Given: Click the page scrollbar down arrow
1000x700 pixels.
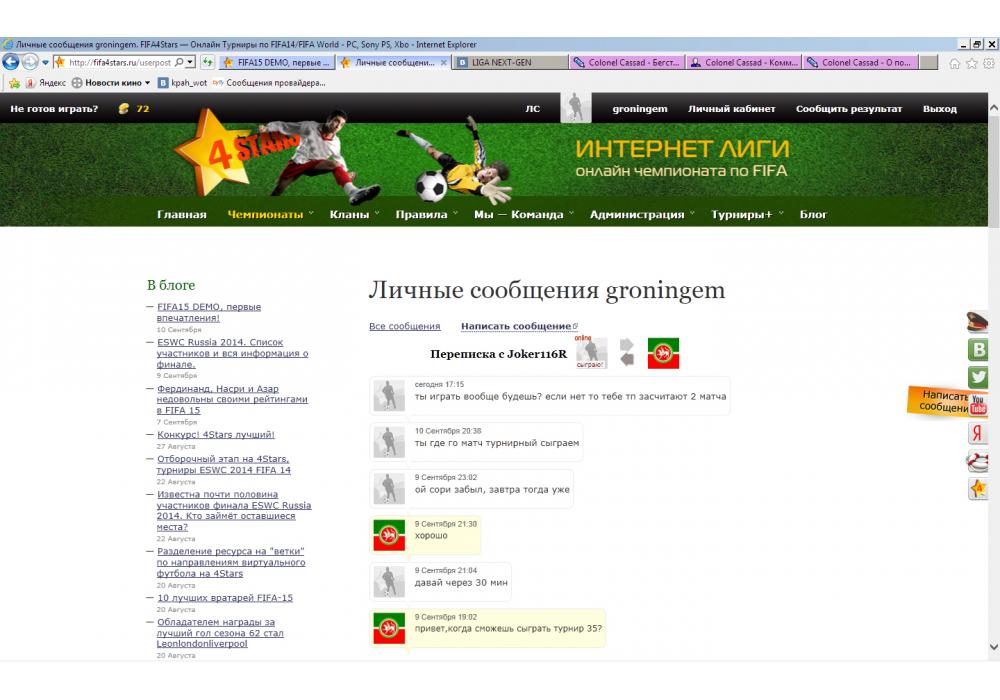Looking at the screenshot, I should click(x=994, y=646).
